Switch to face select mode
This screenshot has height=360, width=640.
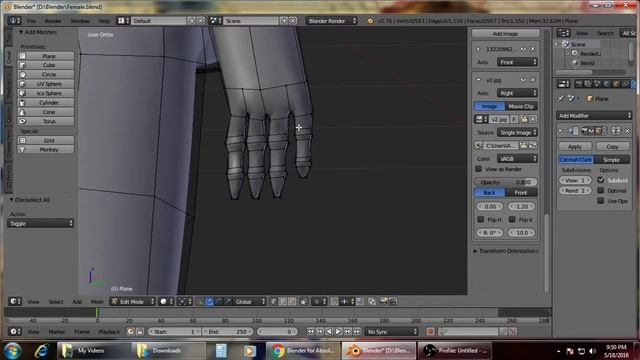(x=292, y=302)
